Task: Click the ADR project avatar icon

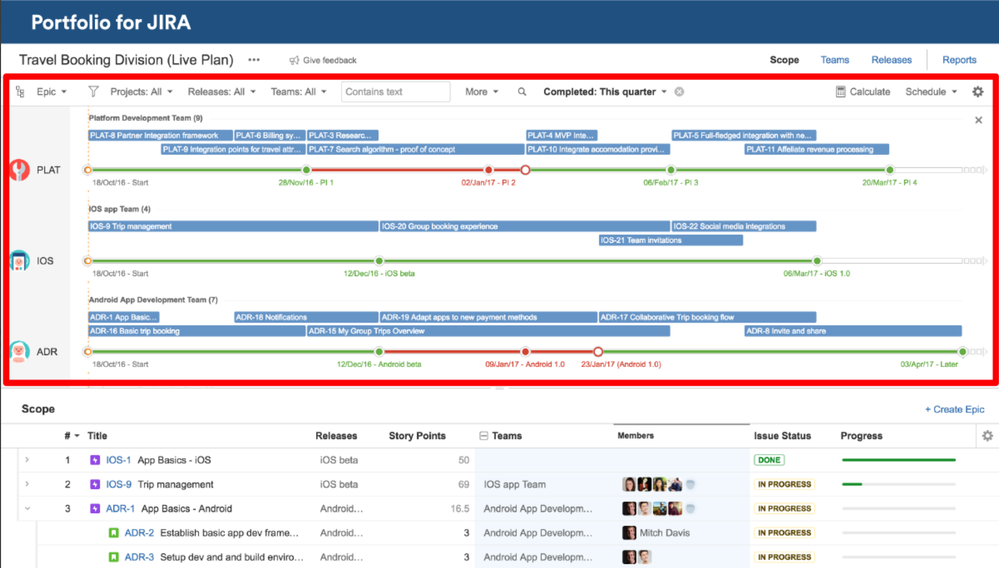Action: [20, 351]
